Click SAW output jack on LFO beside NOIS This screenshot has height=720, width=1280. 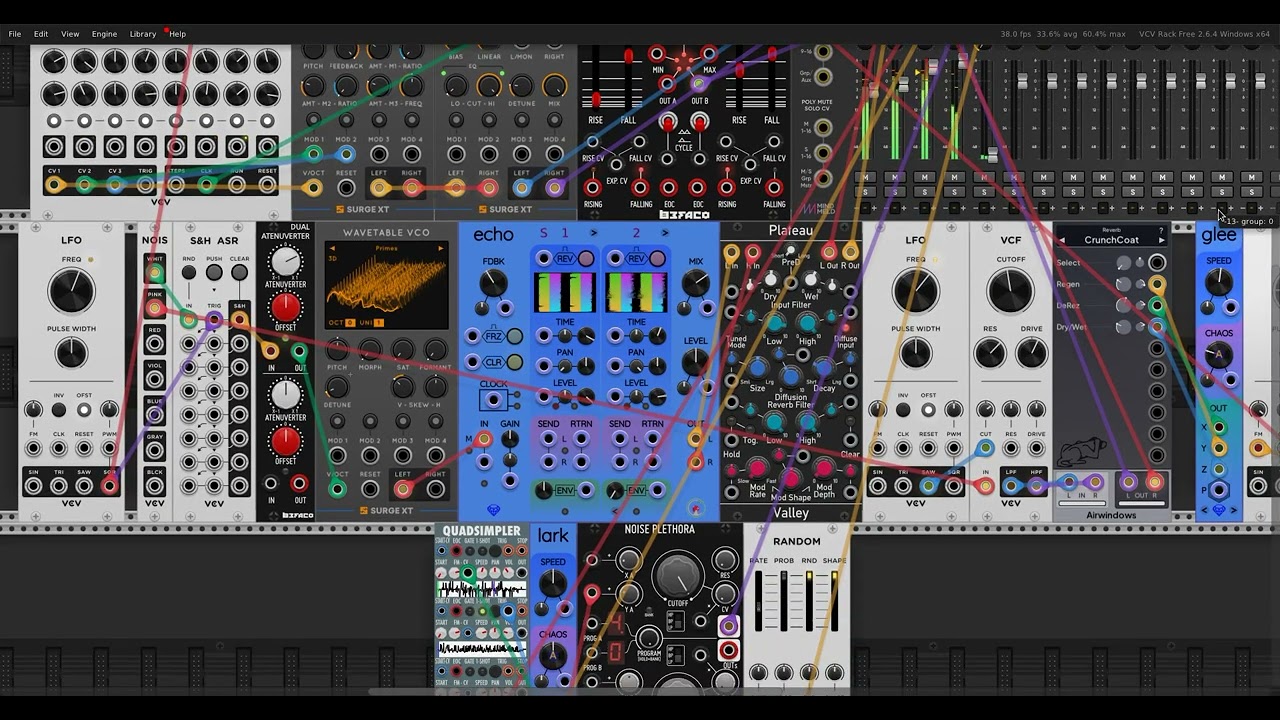[84, 487]
